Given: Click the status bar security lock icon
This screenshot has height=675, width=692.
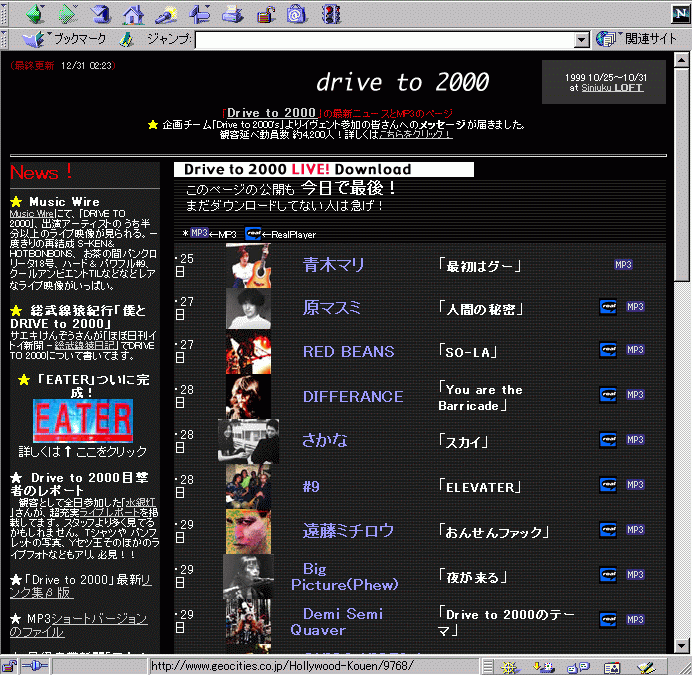Looking at the screenshot, I should (x=8, y=666).
